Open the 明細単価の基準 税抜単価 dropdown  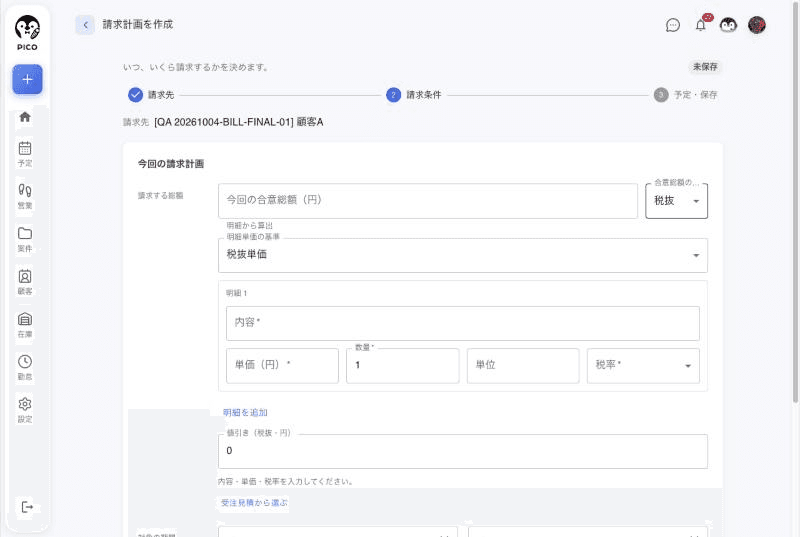click(x=463, y=255)
